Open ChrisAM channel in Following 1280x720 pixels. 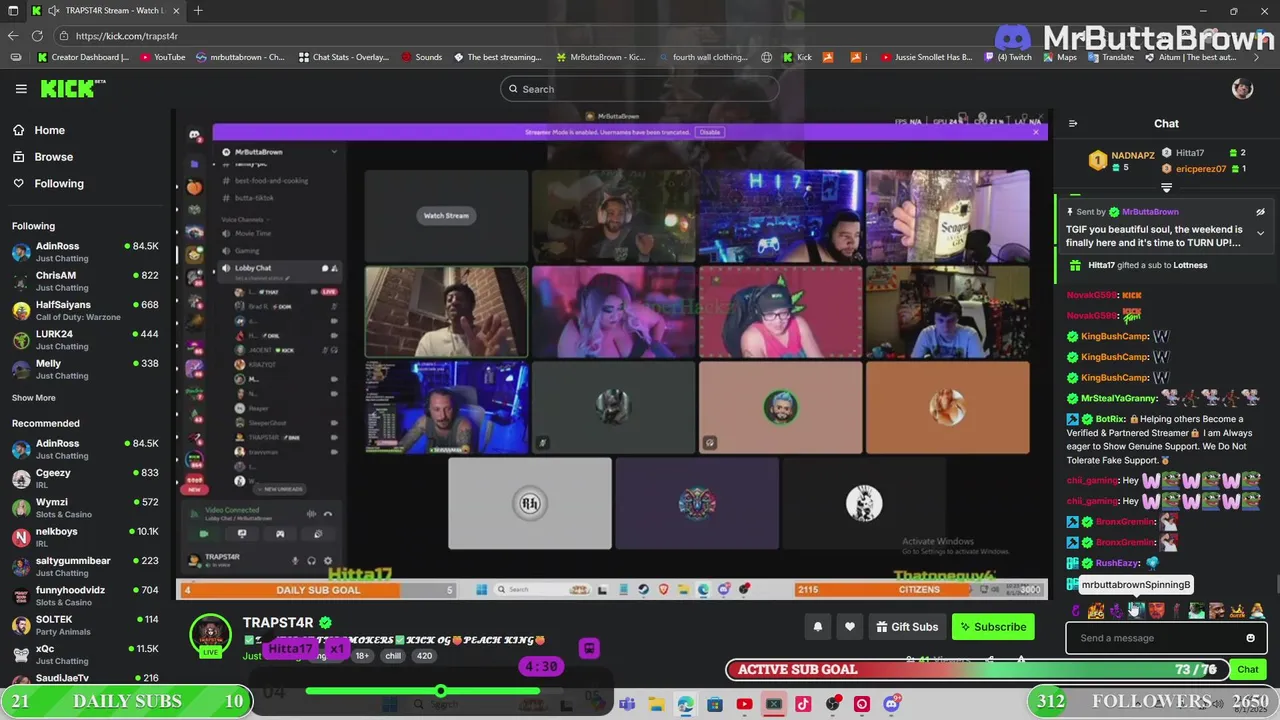click(x=85, y=281)
